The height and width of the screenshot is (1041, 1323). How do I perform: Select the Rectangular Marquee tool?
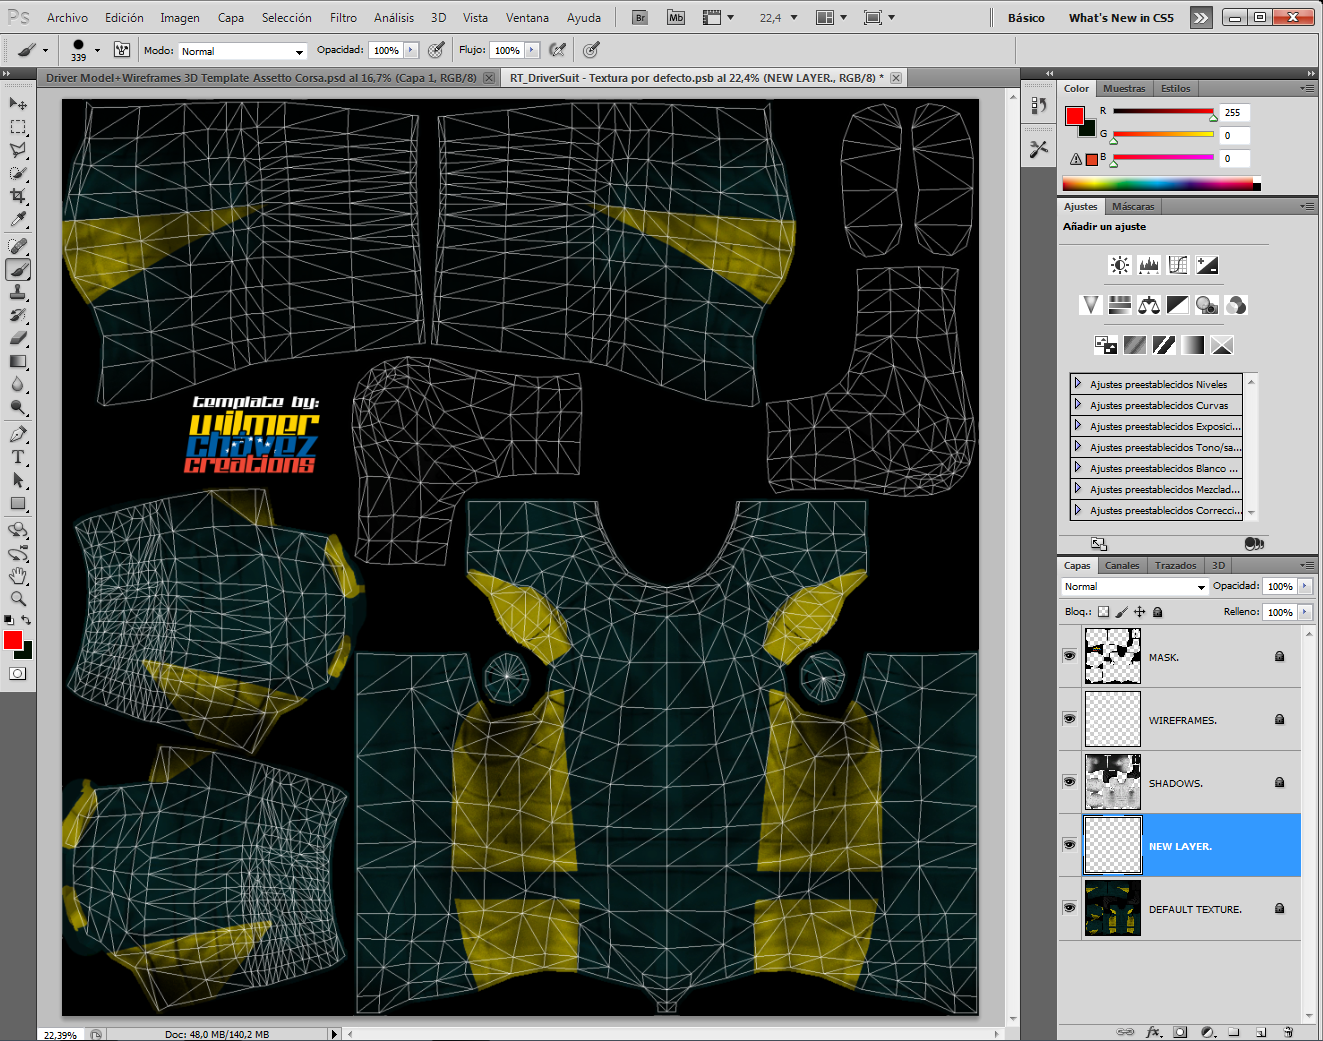tap(18, 127)
